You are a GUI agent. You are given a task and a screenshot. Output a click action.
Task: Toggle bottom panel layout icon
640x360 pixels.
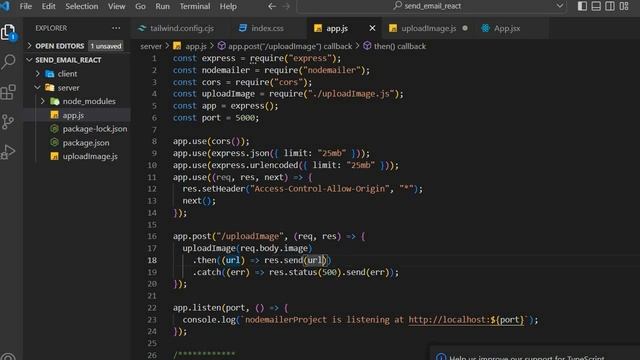pyautogui.click(x=596, y=6)
